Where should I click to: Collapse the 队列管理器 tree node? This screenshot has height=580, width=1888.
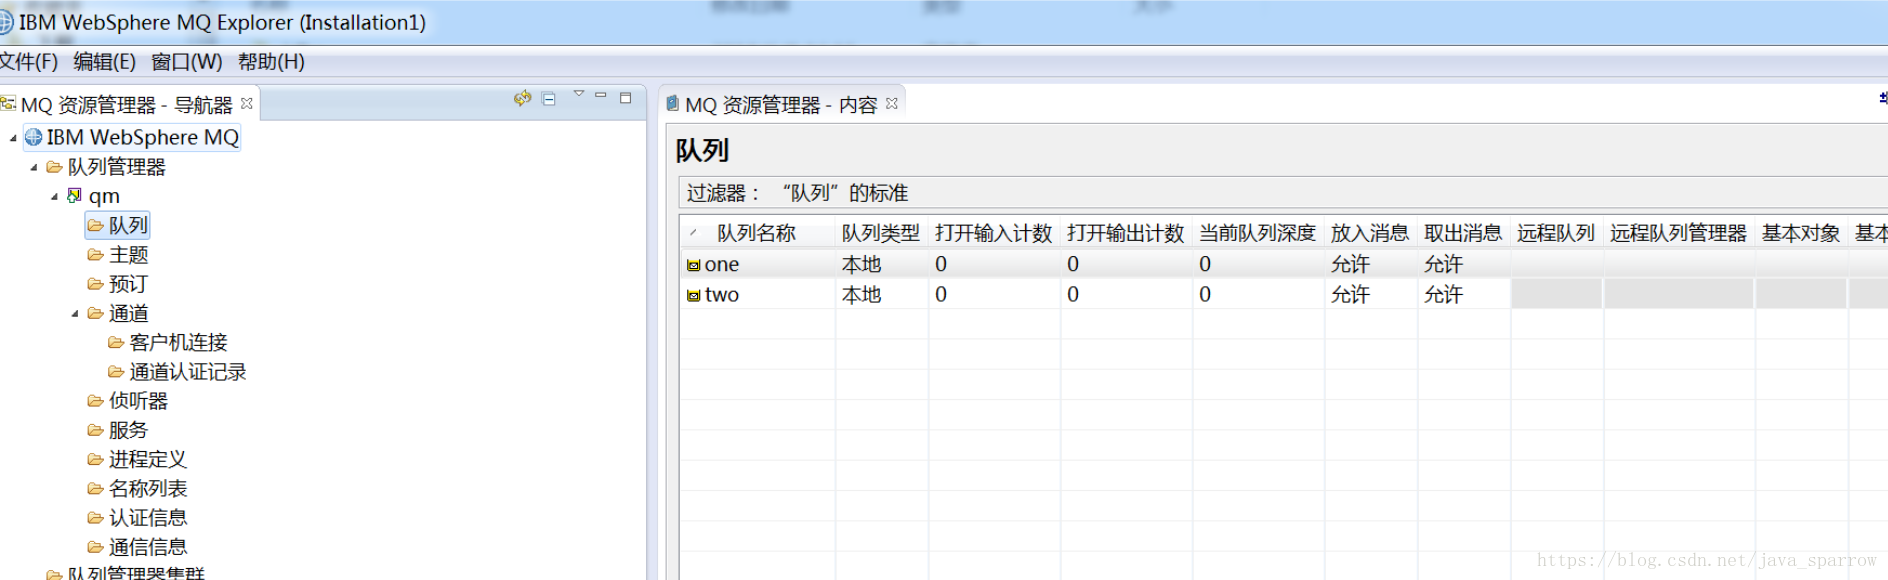click(34, 167)
